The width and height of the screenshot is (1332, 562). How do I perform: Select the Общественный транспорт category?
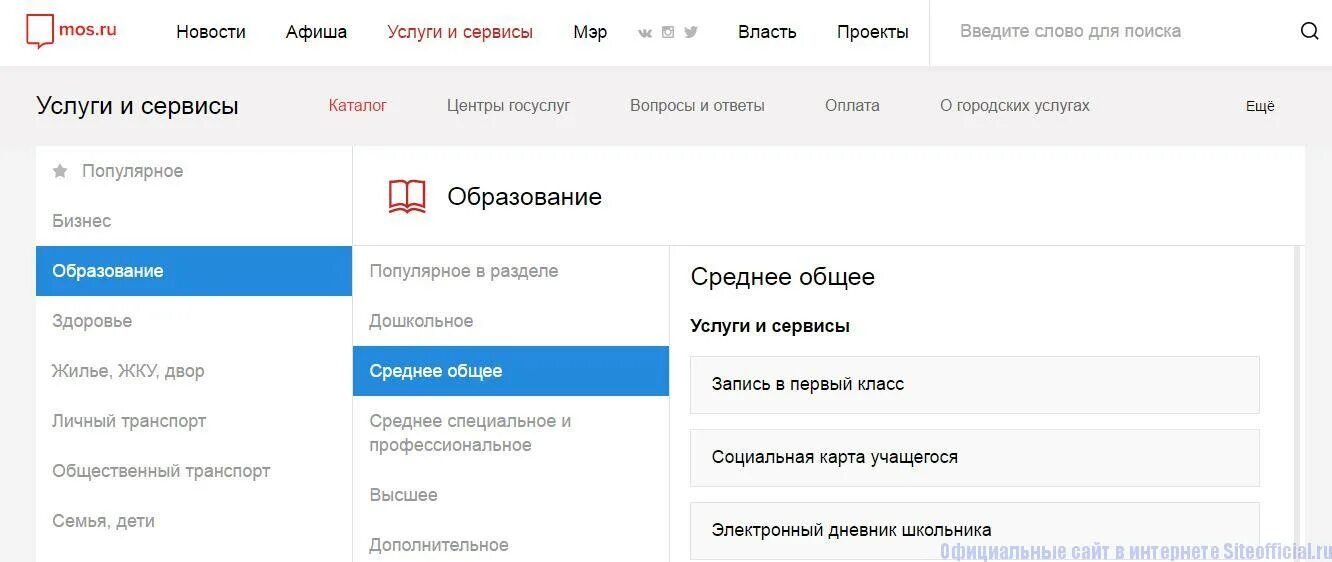(x=194, y=471)
